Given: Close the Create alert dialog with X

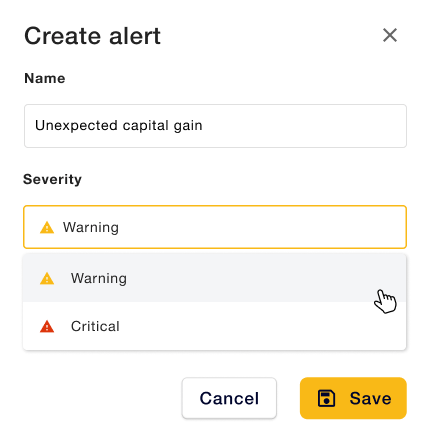Looking at the screenshot, I should 390,35.
